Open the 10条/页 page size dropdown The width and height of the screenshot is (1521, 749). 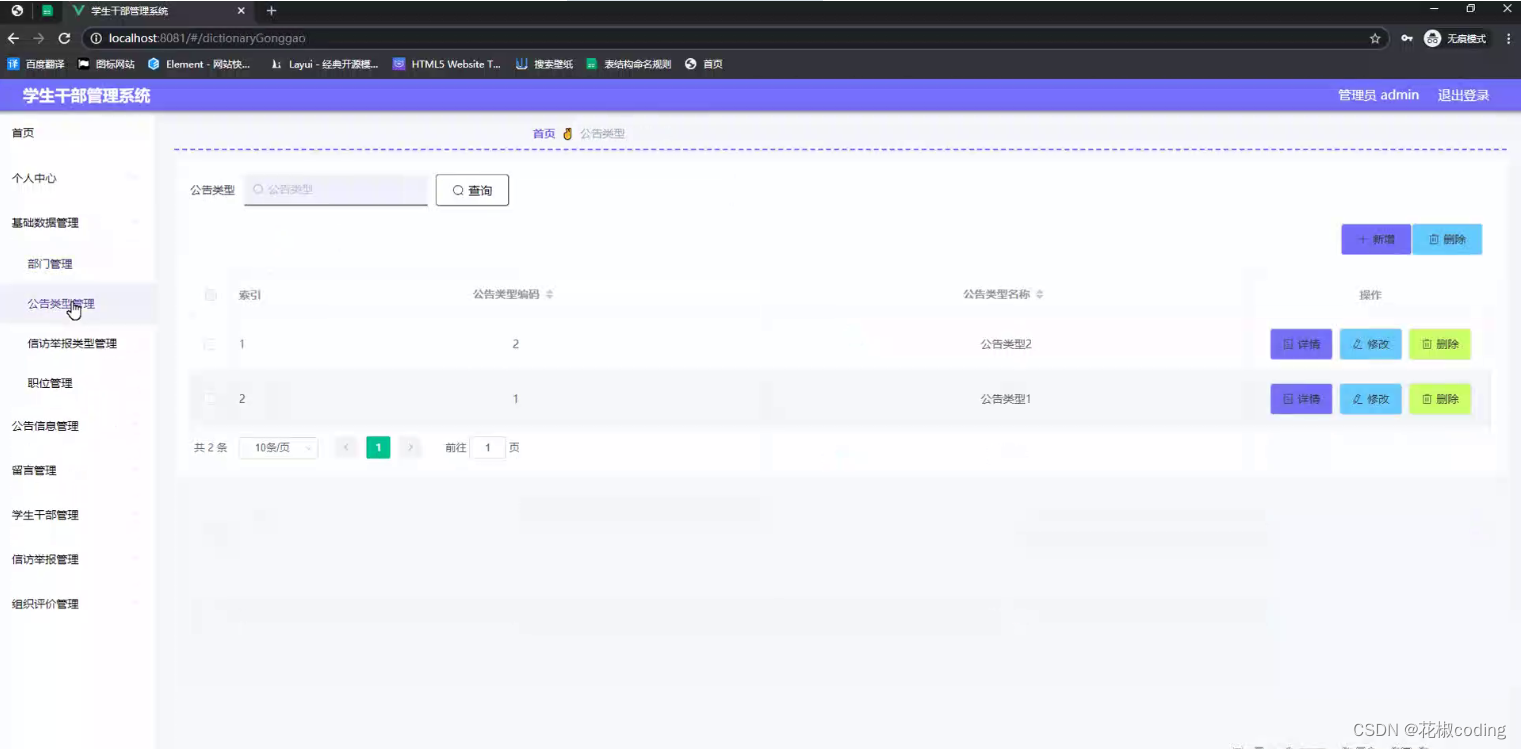coord(279,448)
